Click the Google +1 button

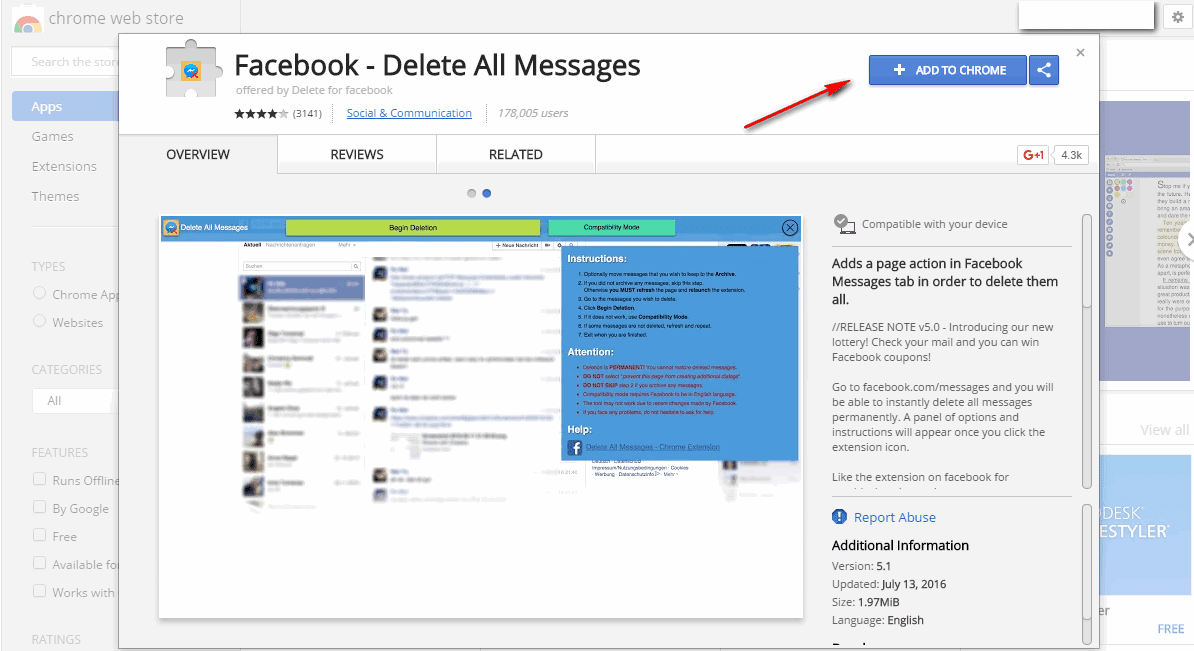pos(1033,155)
